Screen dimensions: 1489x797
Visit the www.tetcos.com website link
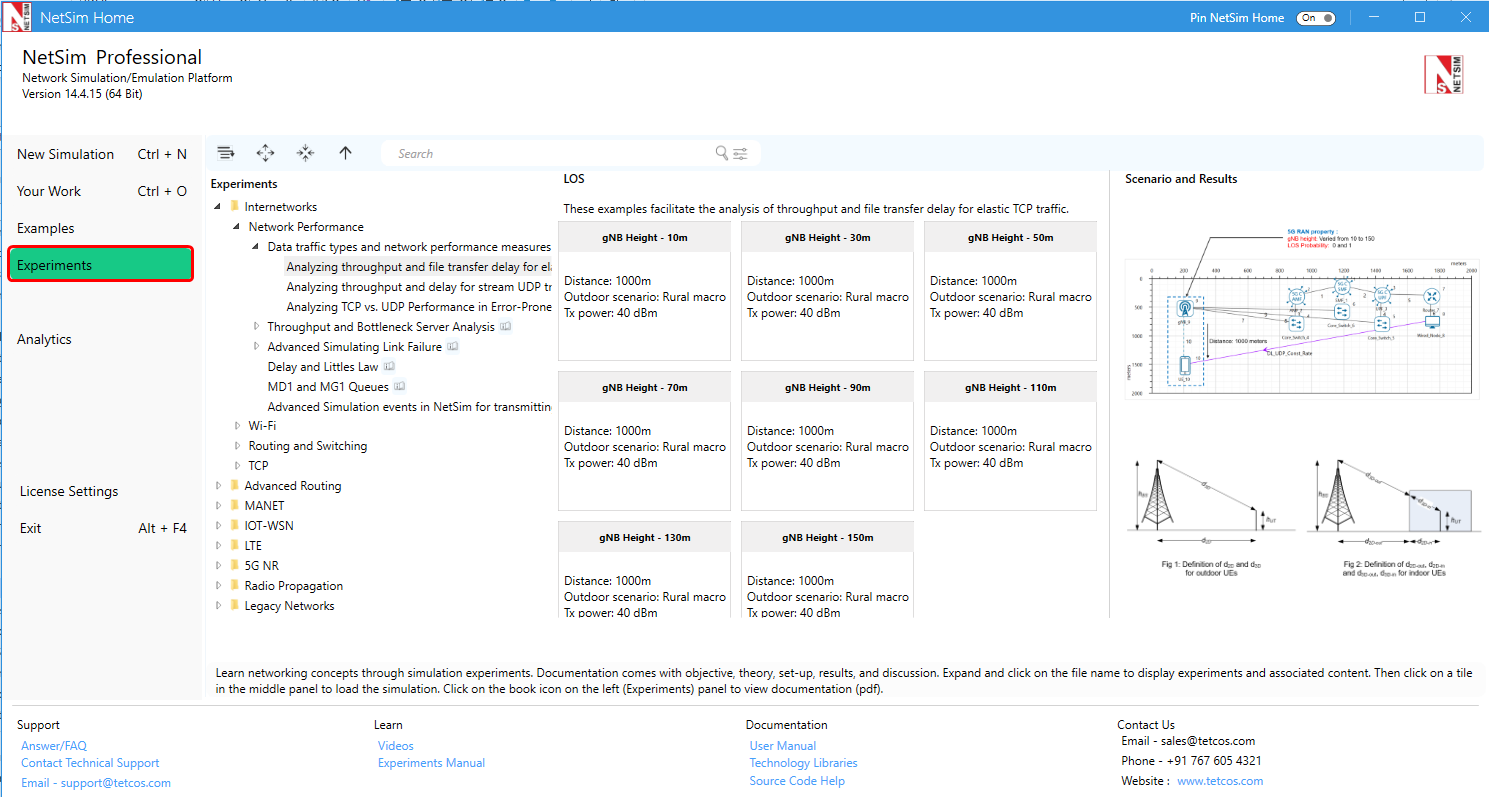pyautogui.click(x=1220, y=781)
